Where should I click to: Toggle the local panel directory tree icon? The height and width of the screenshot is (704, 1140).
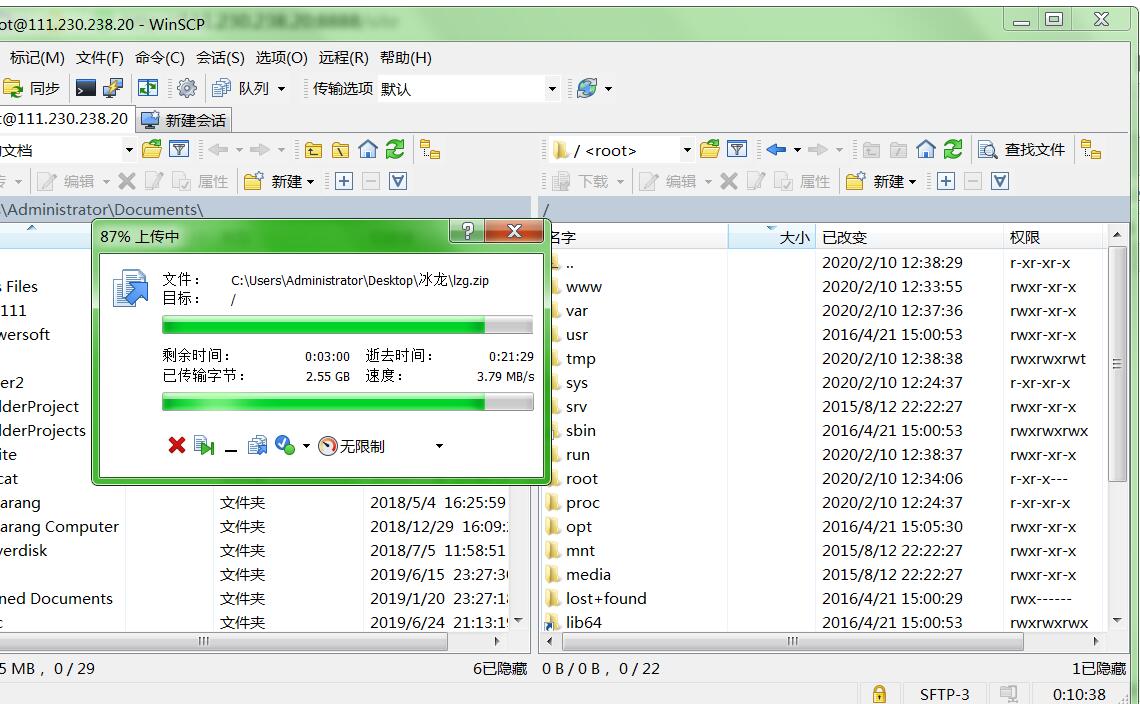pyautogui.click(x=430, y=150)
